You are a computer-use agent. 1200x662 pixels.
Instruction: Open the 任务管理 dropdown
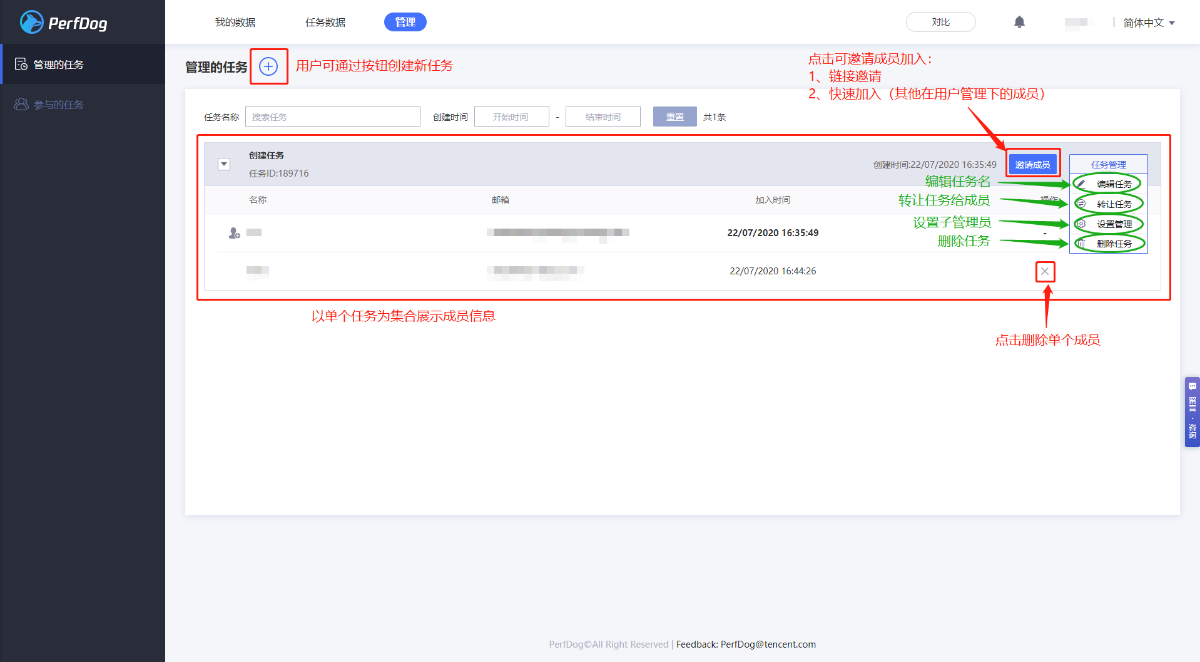[1108, 165]
